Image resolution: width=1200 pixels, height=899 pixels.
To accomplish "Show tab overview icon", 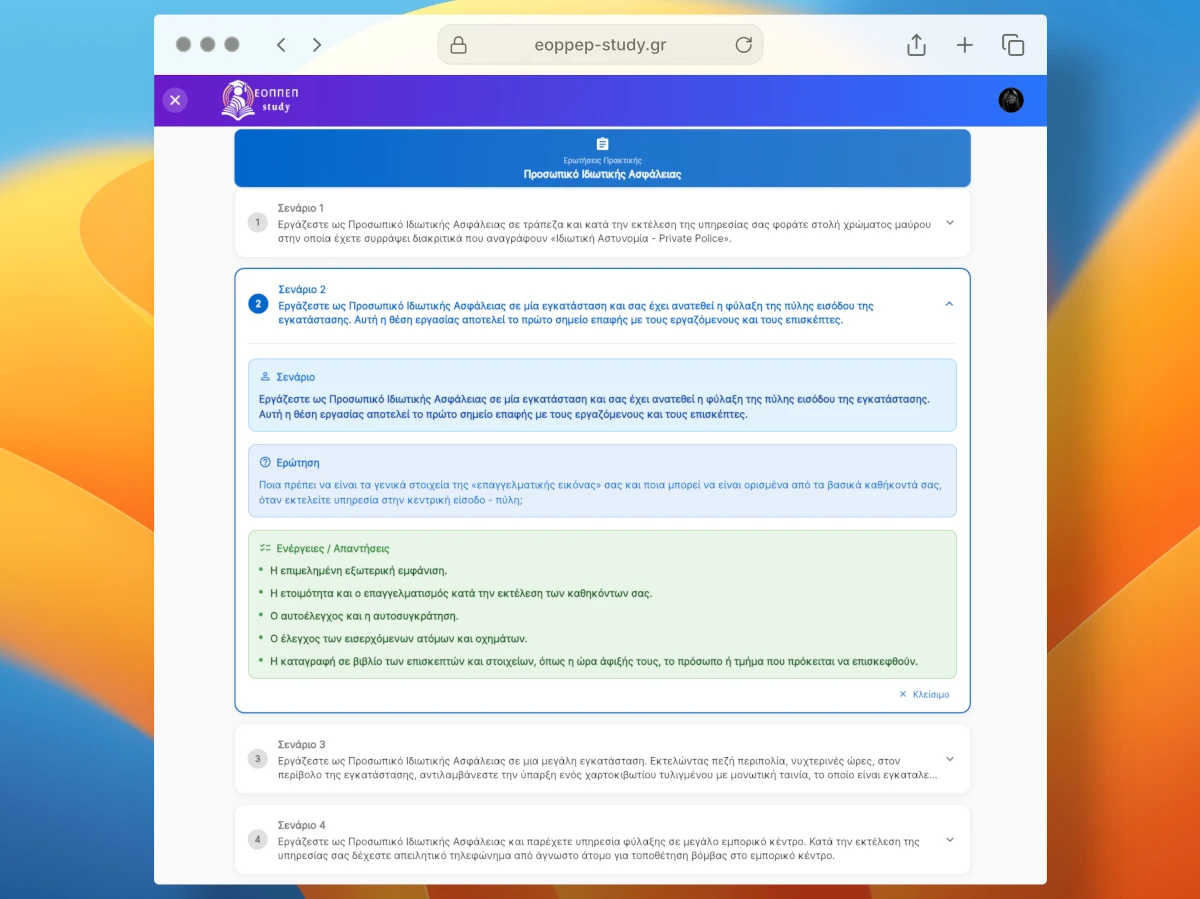I will (x=1013, y=45).
